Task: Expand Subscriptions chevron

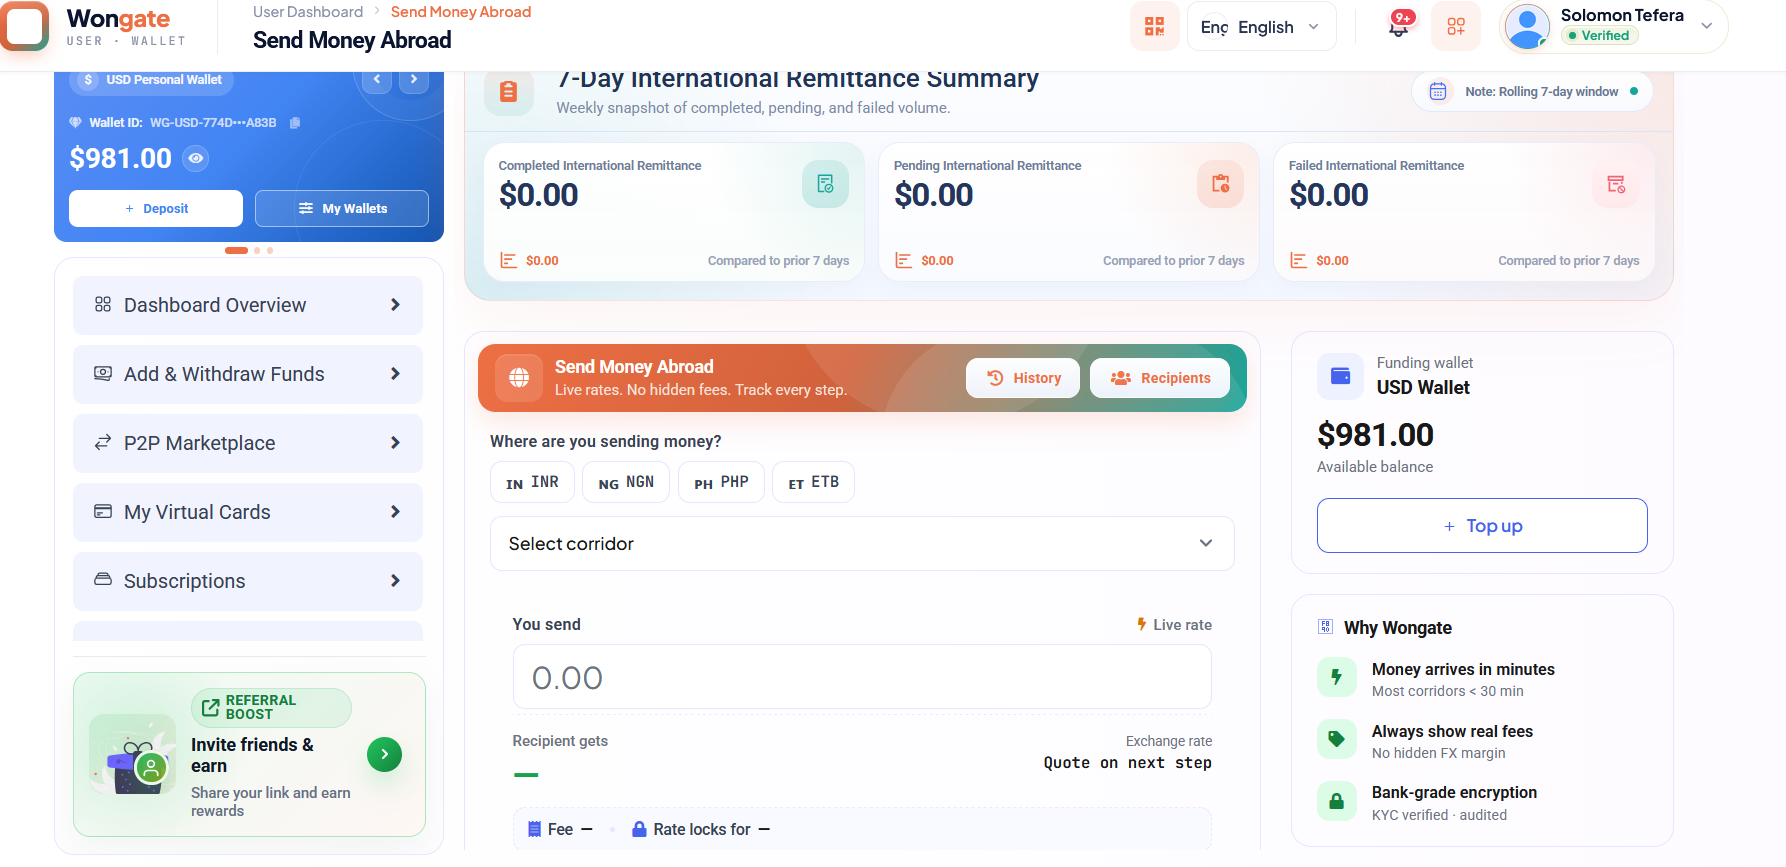Action: coord(395,581)
